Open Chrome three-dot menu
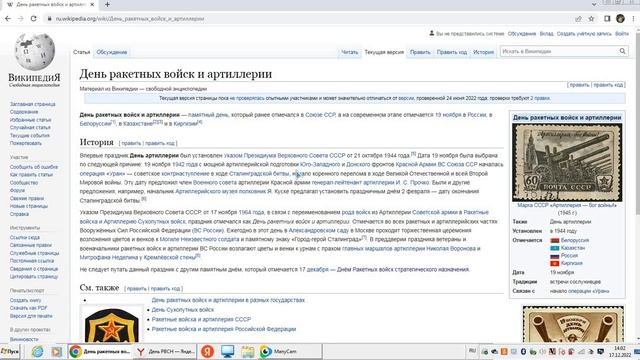 633,19
